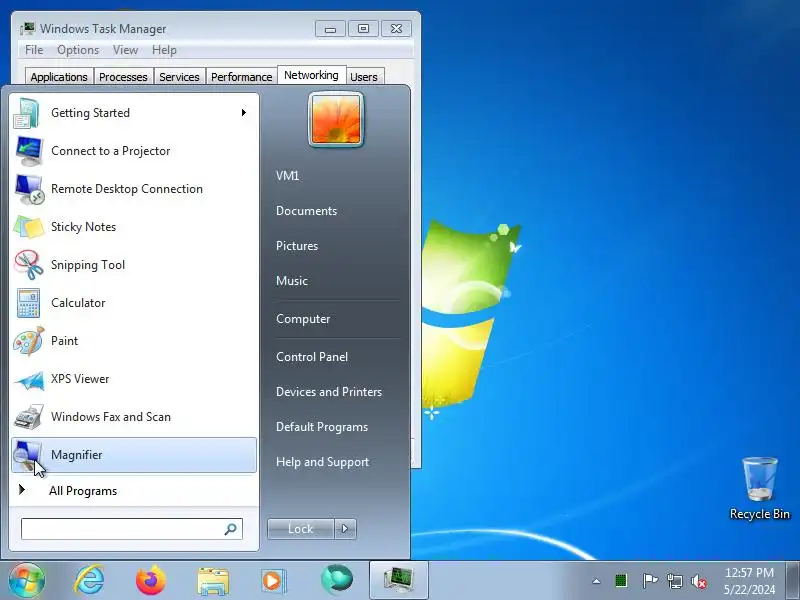Select the Networking tab
Screen dimensions: 800x600
(311, 75)
